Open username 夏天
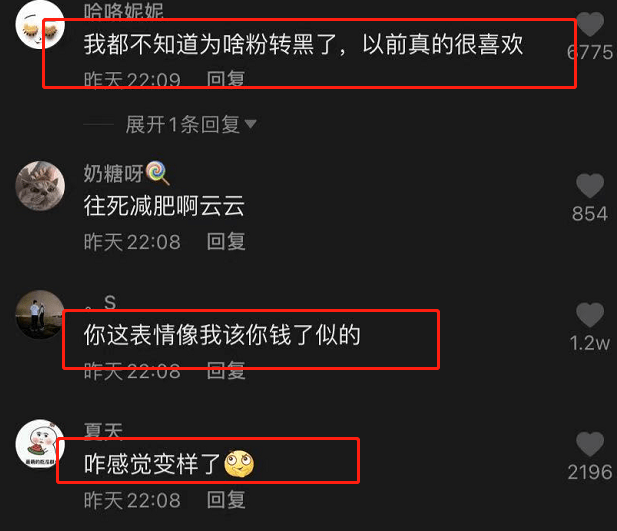This screenshot has height=531, width=617. [103, 431]
